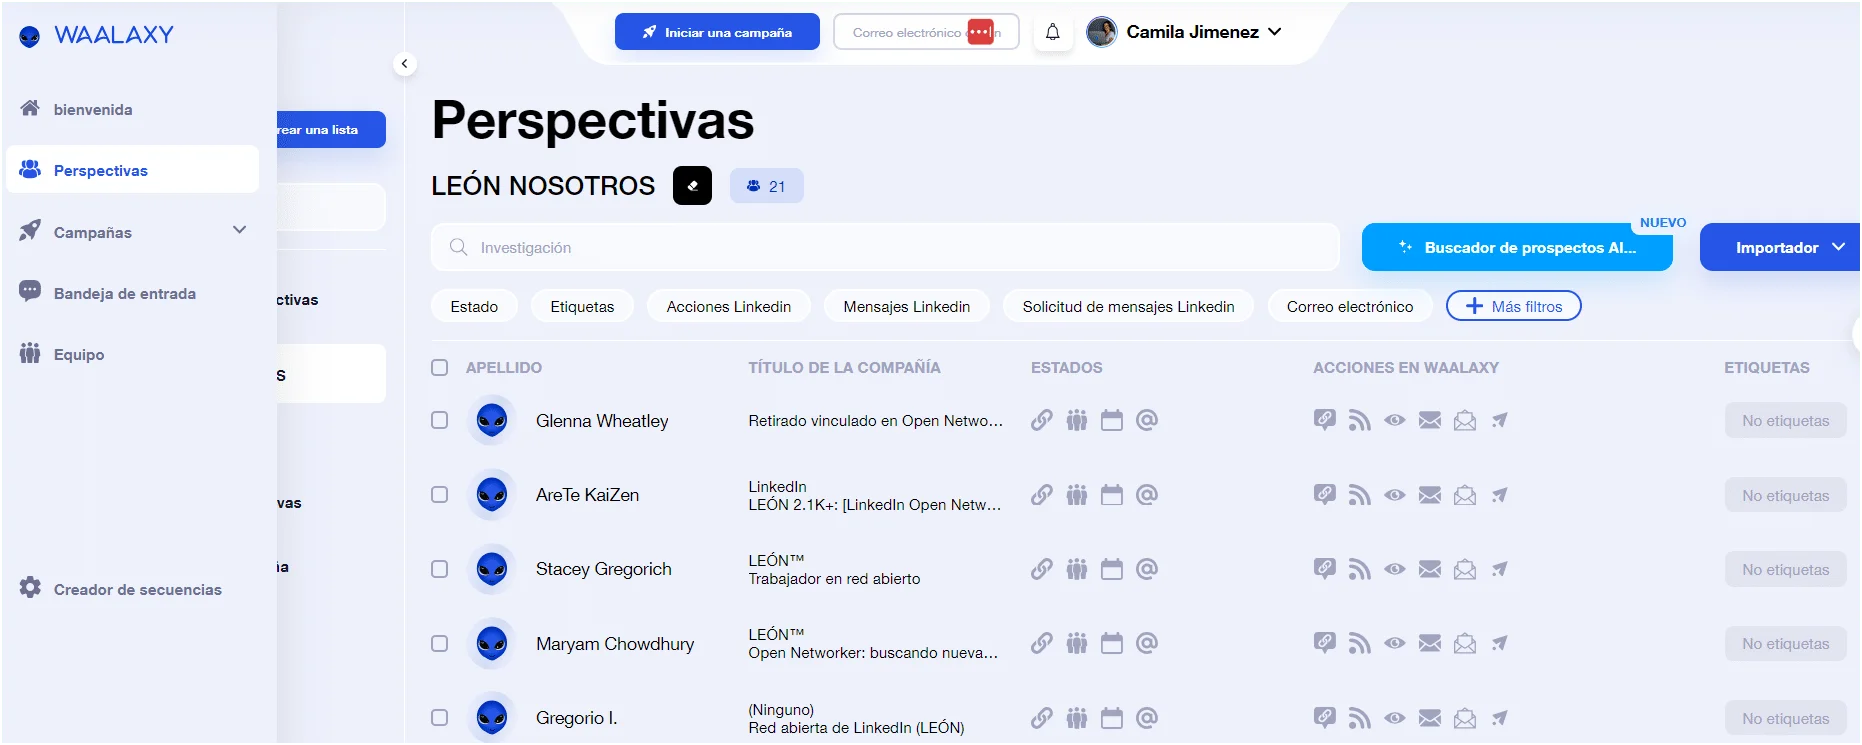This screenshot has height=745, width=1862.
Task: Click No etiquetas for Glenna Wheatley
Action: 1786,421
